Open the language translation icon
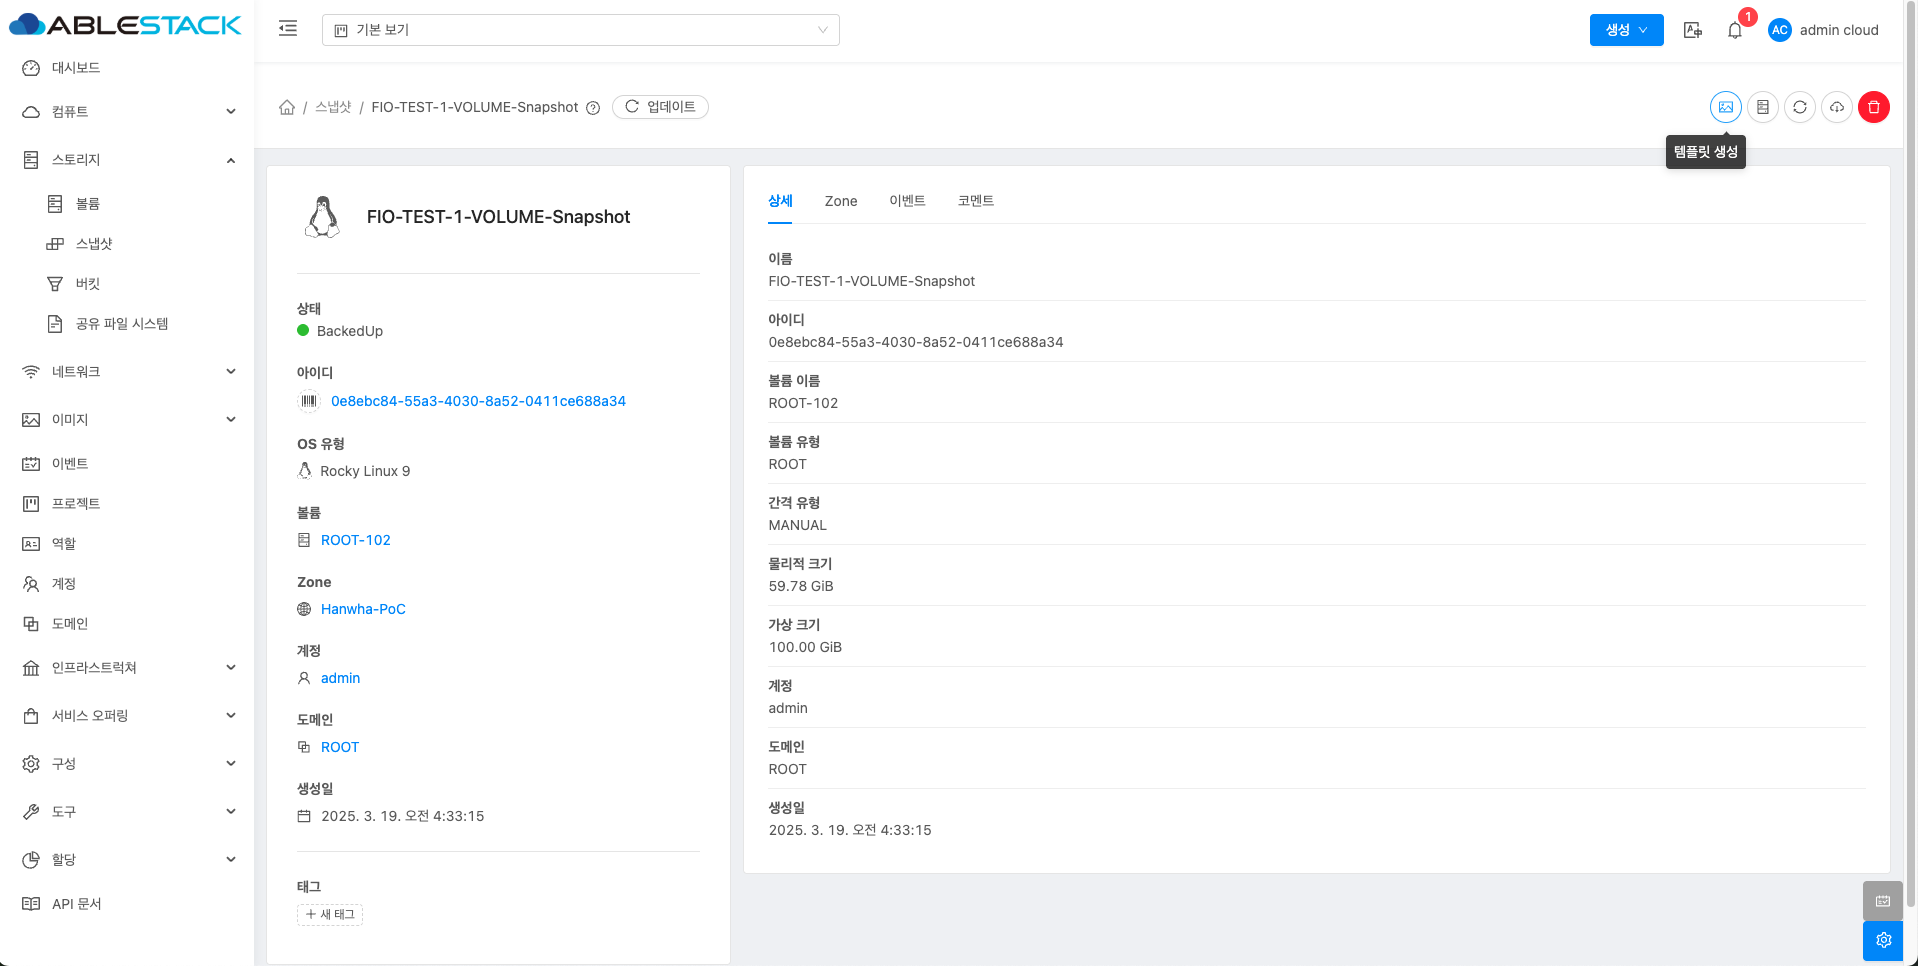 pos(1692,30)
